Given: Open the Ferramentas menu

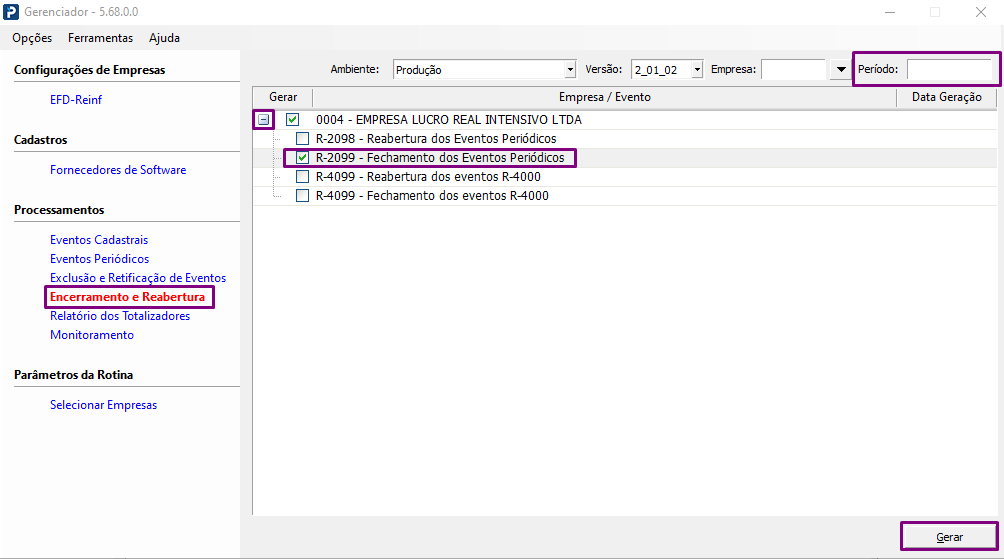Looking at the screenshot, I should (101, 38).
